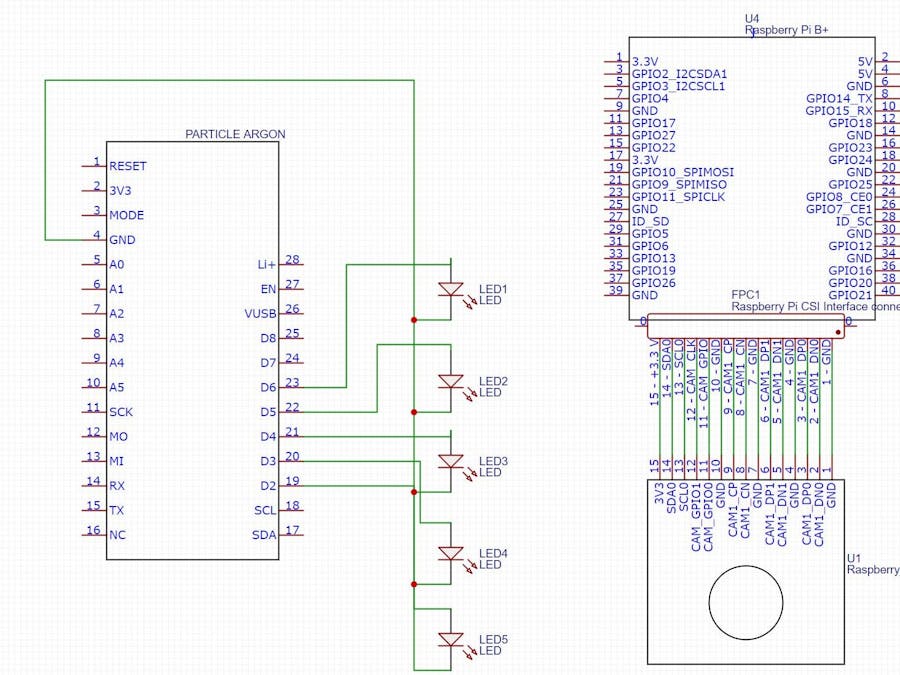Click the FPC1 reference label

(745, 294)
